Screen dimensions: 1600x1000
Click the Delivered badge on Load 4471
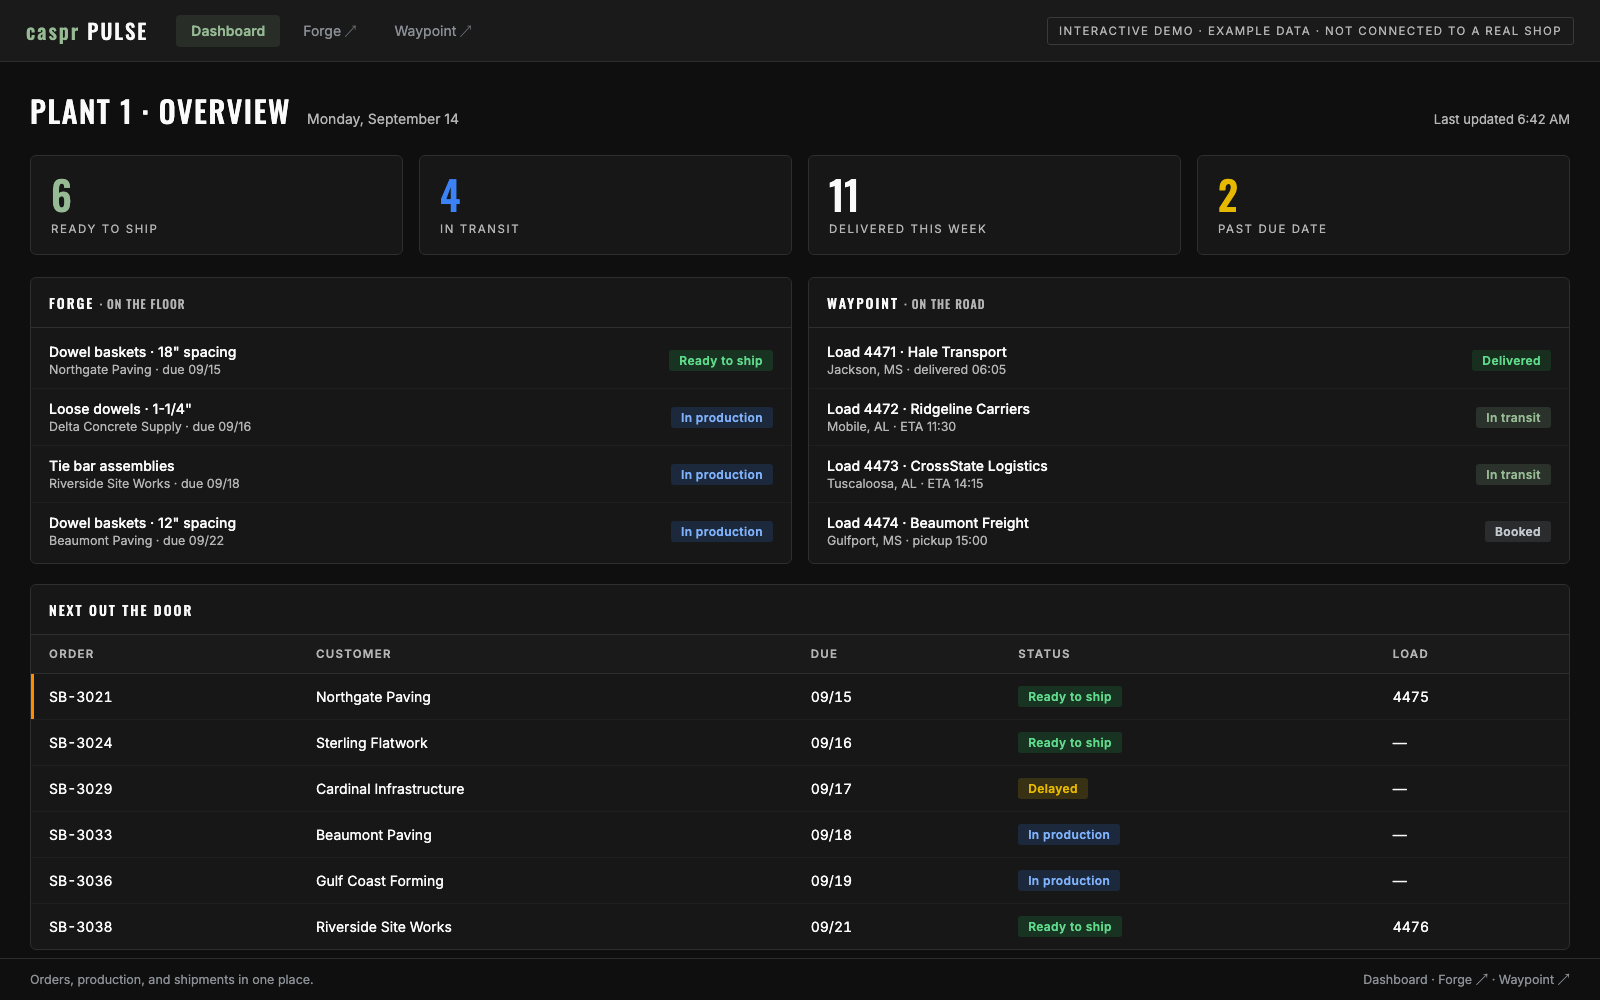click(1511, 361)
